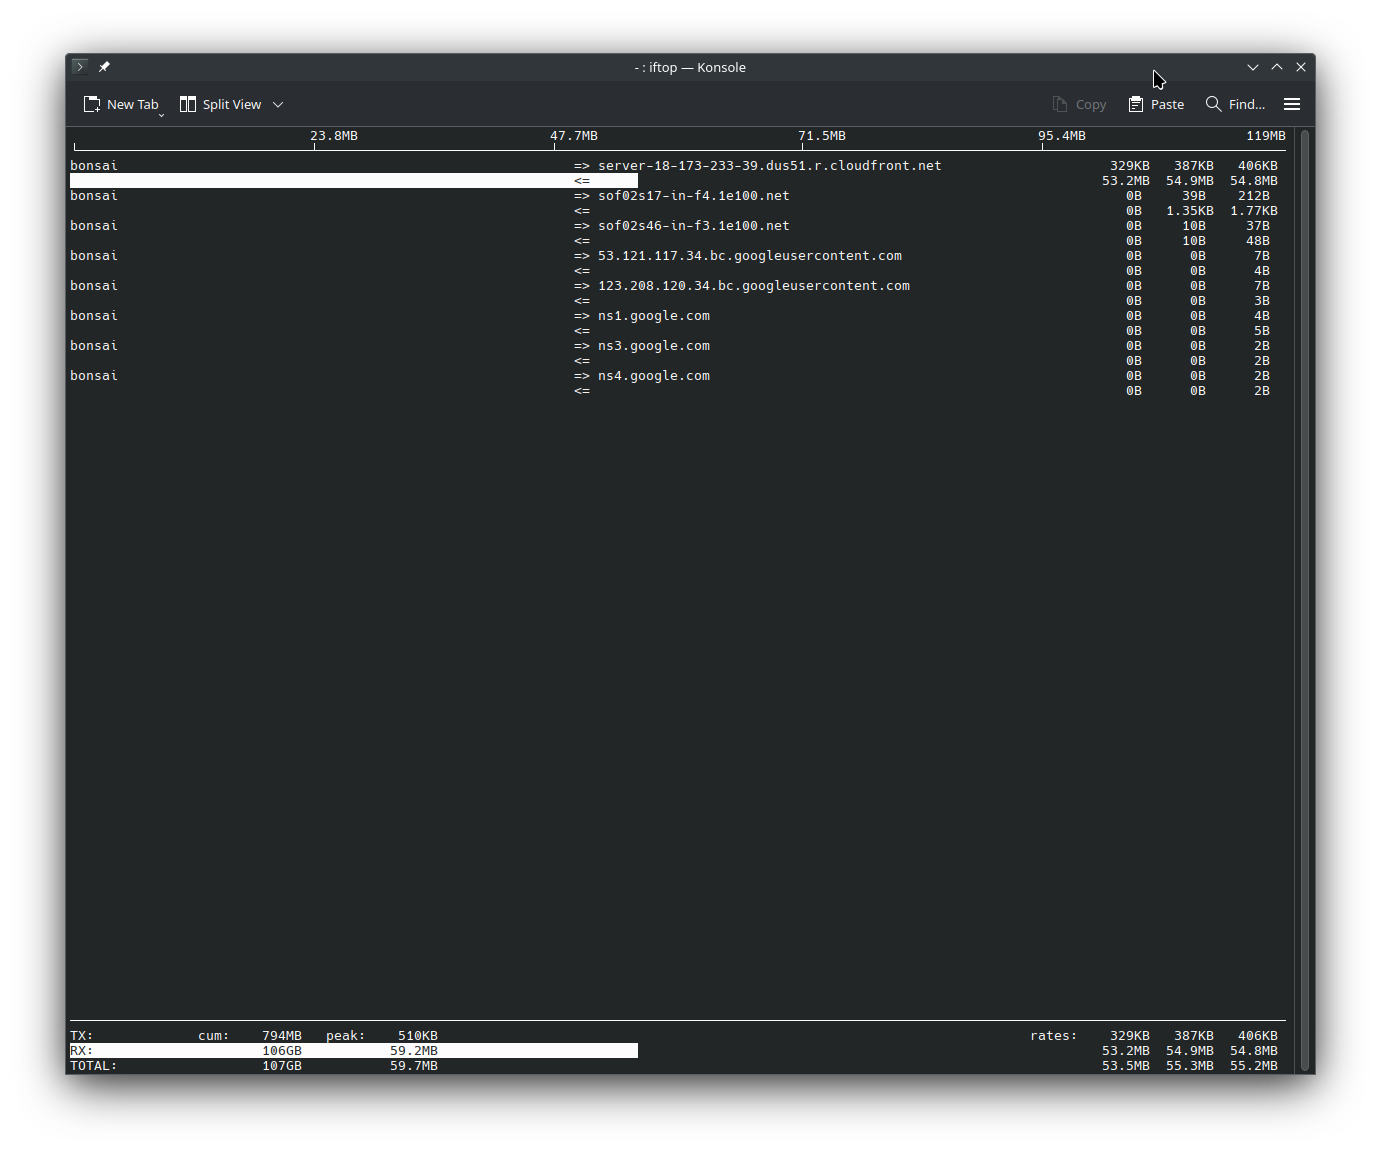Click the ns1.google.com host line
1381x1152 pixels.
tap(653, 316)
